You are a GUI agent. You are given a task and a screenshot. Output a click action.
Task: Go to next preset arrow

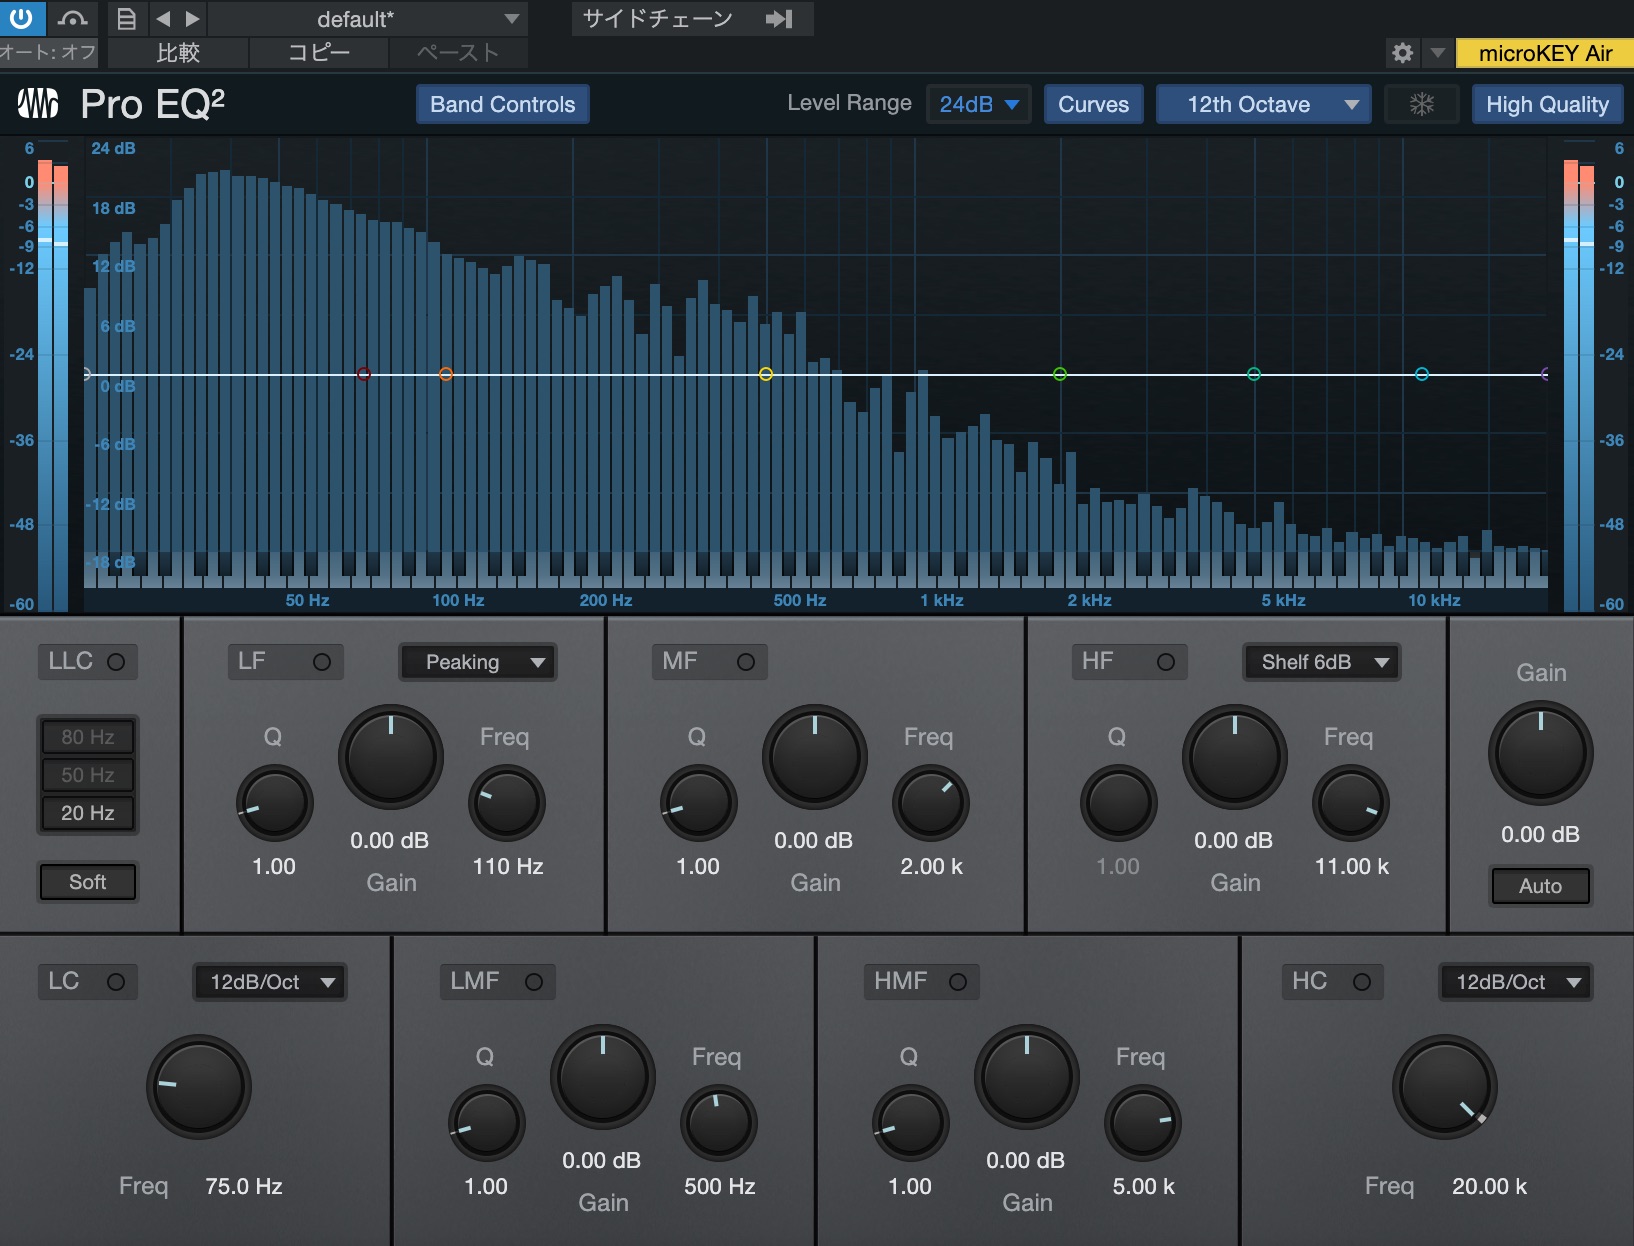click(x=193, y=18)
